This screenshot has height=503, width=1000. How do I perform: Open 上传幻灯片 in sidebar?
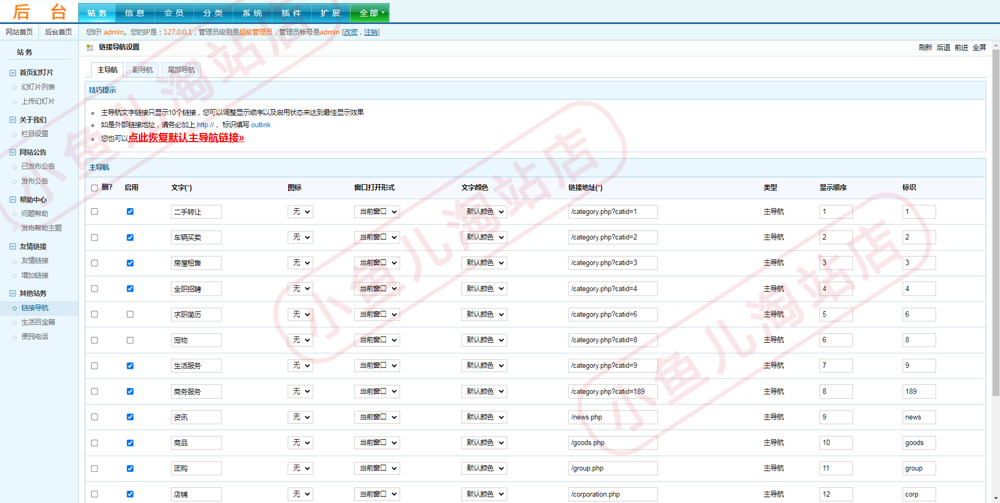tap(38, 101)
